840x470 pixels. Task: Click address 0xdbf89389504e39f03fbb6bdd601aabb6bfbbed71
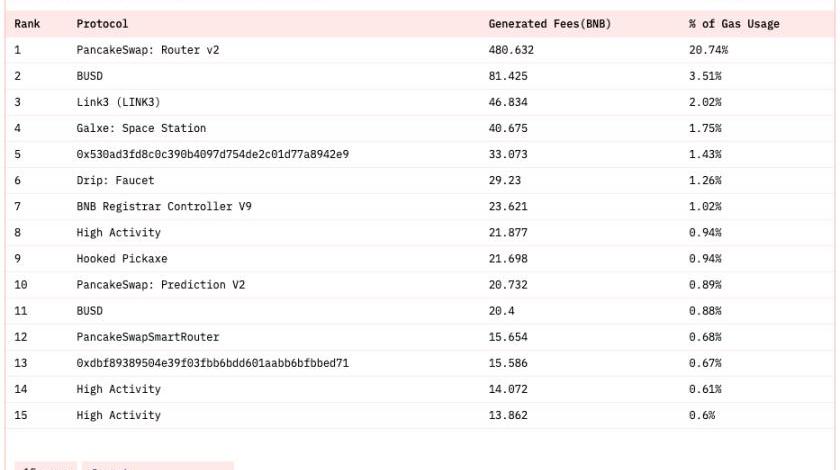click(x=212, y=363)
